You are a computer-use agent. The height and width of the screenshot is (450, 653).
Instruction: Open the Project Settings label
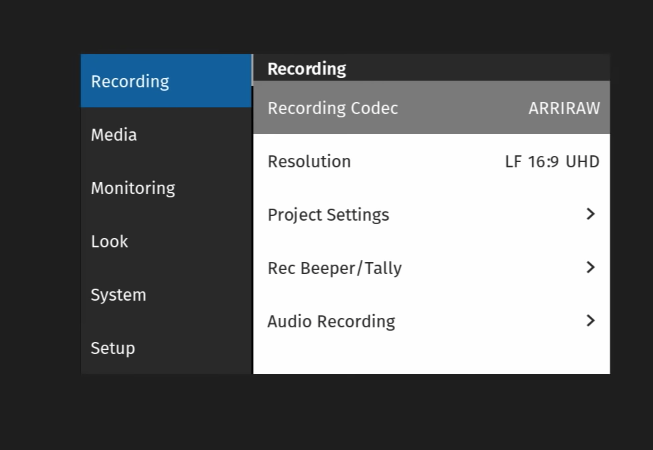click(x=328, y=215)
